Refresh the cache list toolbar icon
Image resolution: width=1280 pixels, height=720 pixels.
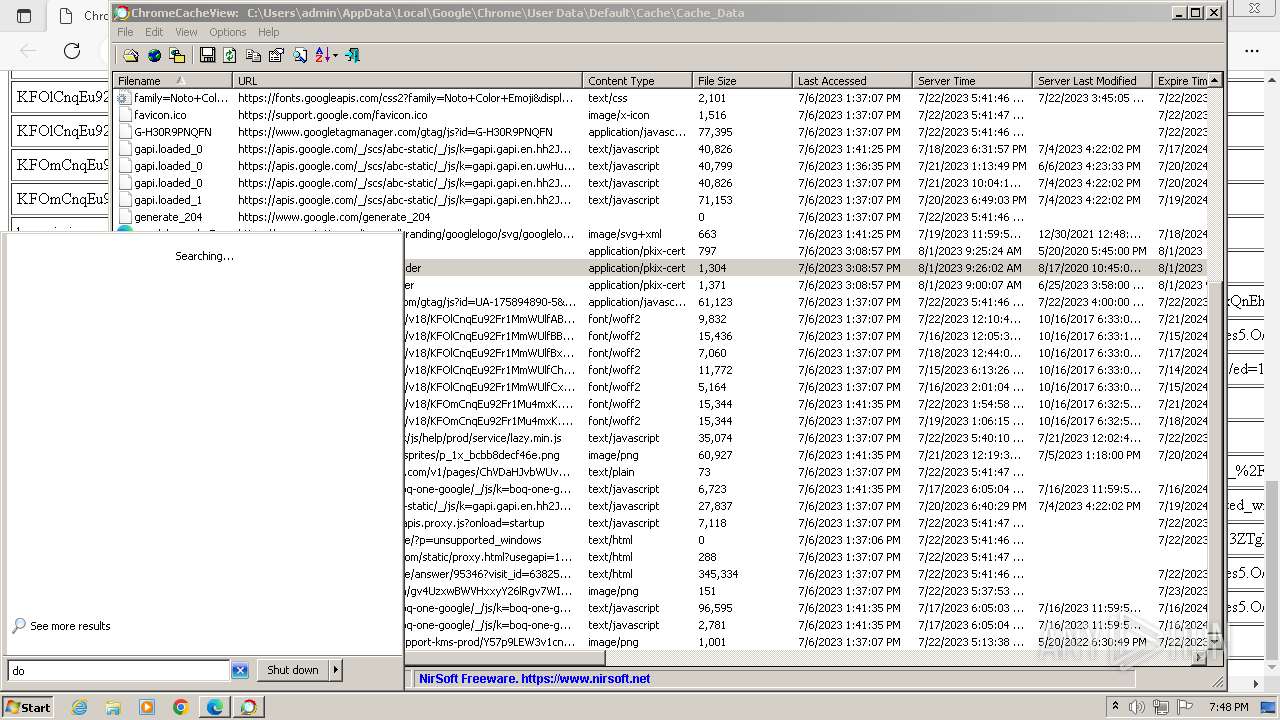click(x=230, y=55)
